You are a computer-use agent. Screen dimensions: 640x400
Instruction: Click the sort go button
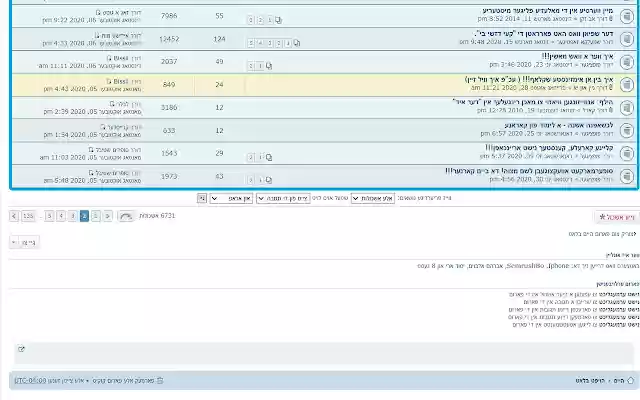click(202, 198)
